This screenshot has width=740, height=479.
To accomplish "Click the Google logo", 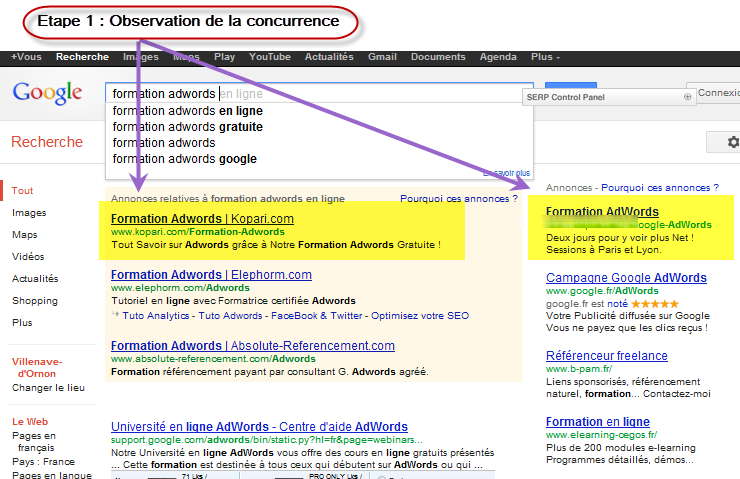I will point(47,93).
